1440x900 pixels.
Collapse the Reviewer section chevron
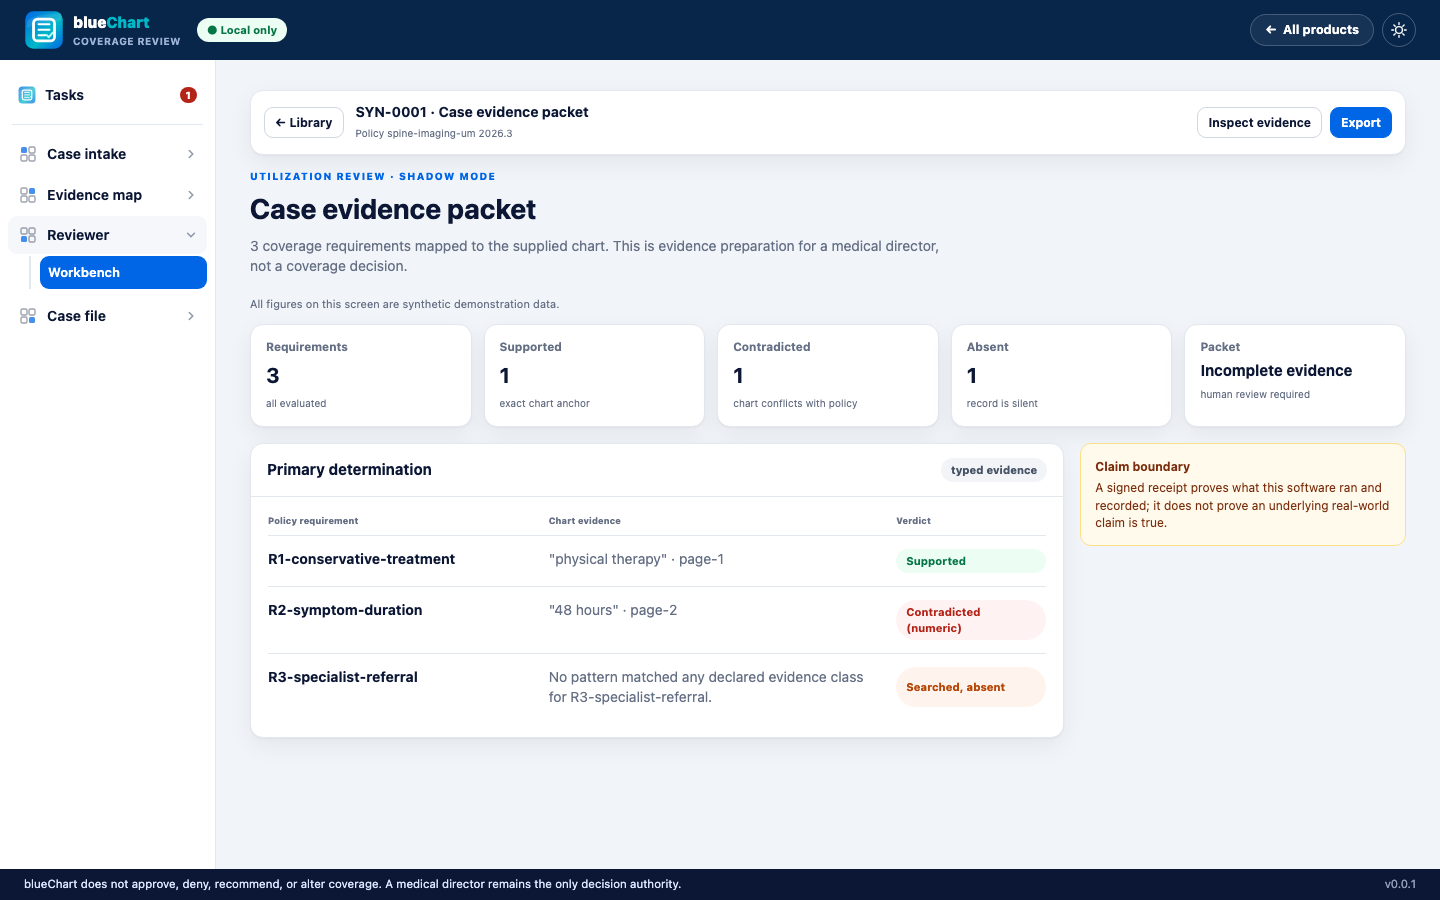(x=191, y=235)
